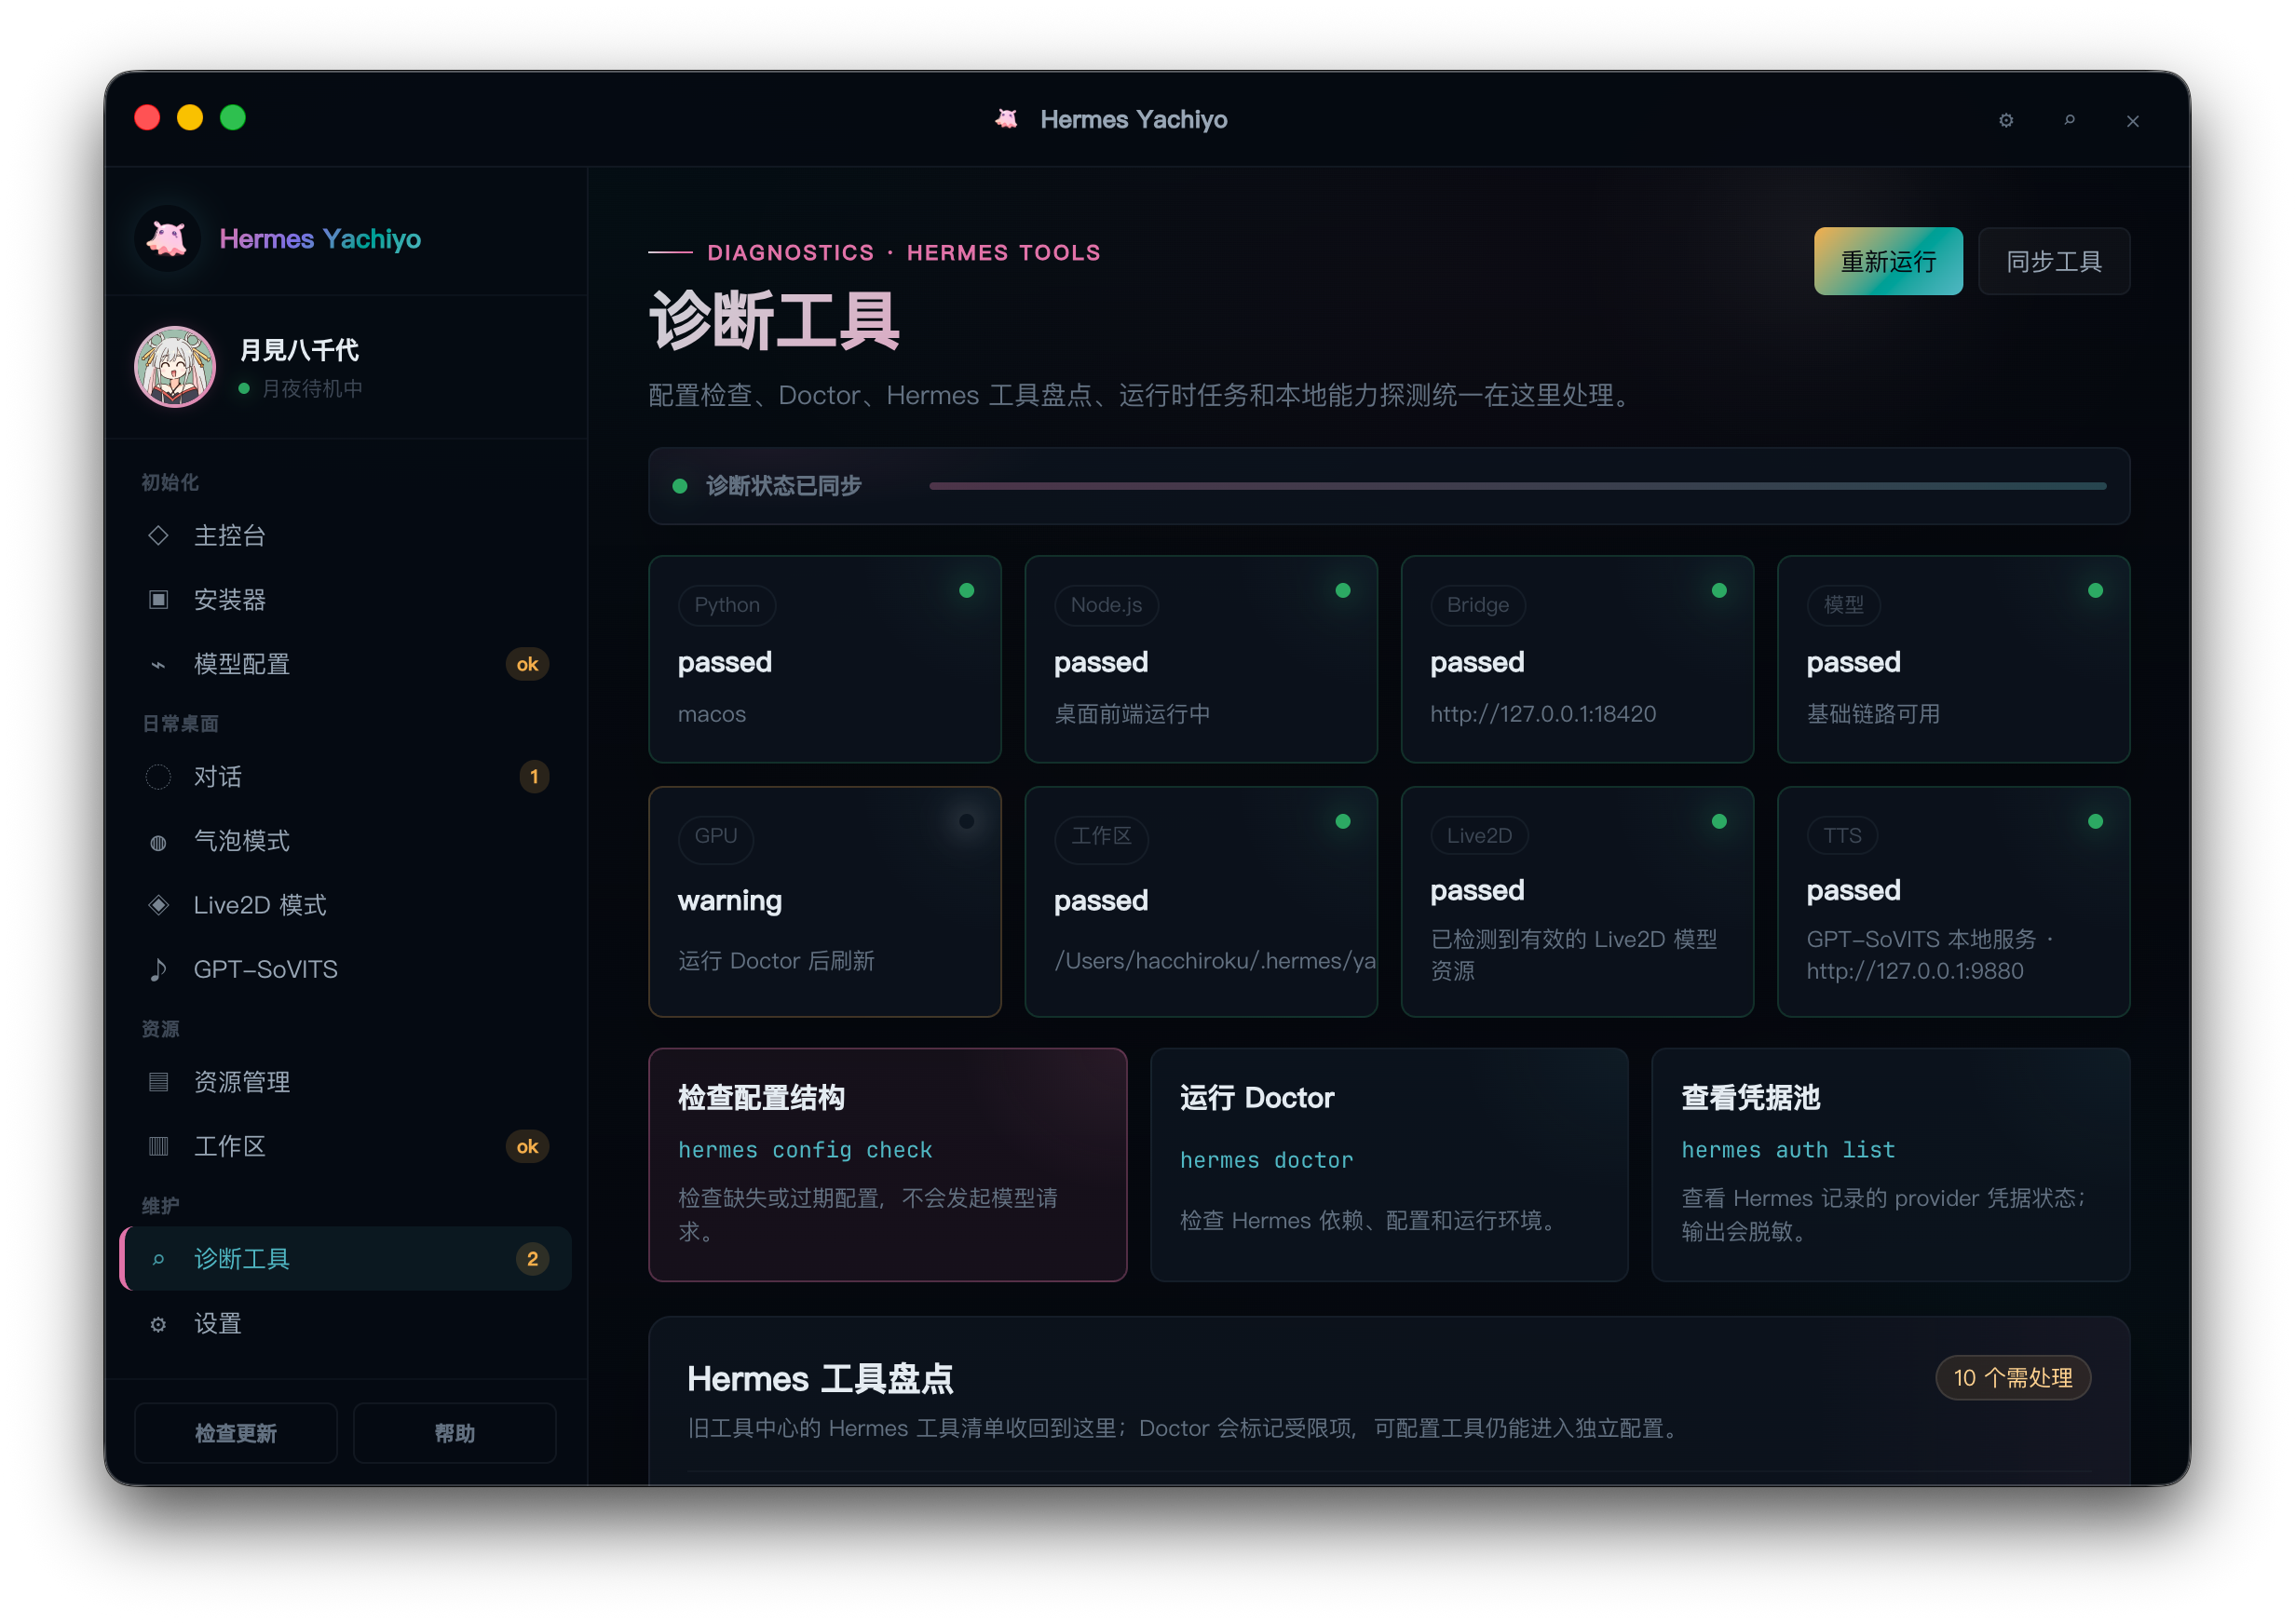Click the diamond icon beside Live2D 模式

click(158, 905)
